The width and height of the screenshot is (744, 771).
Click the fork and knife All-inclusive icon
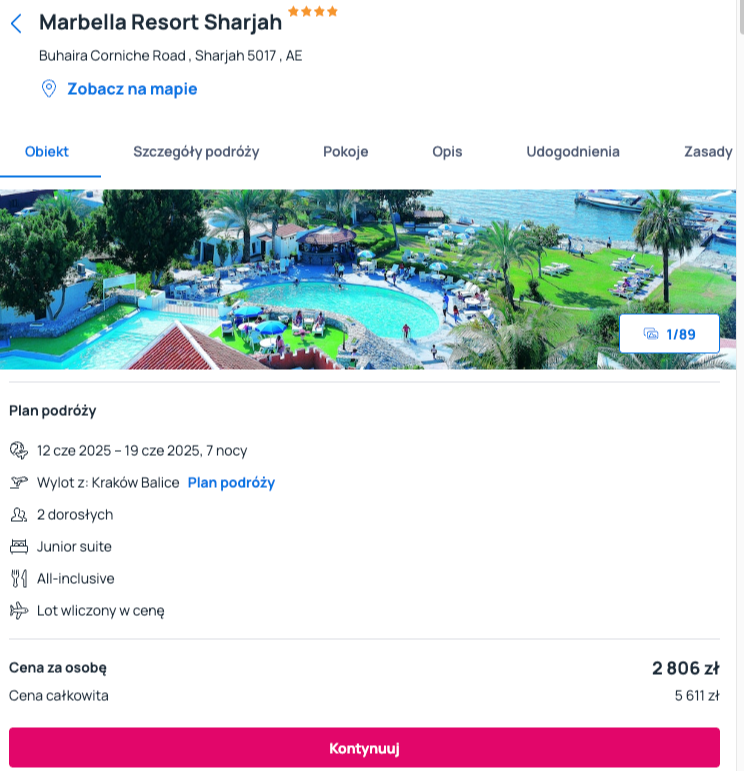tap(19, 578)
